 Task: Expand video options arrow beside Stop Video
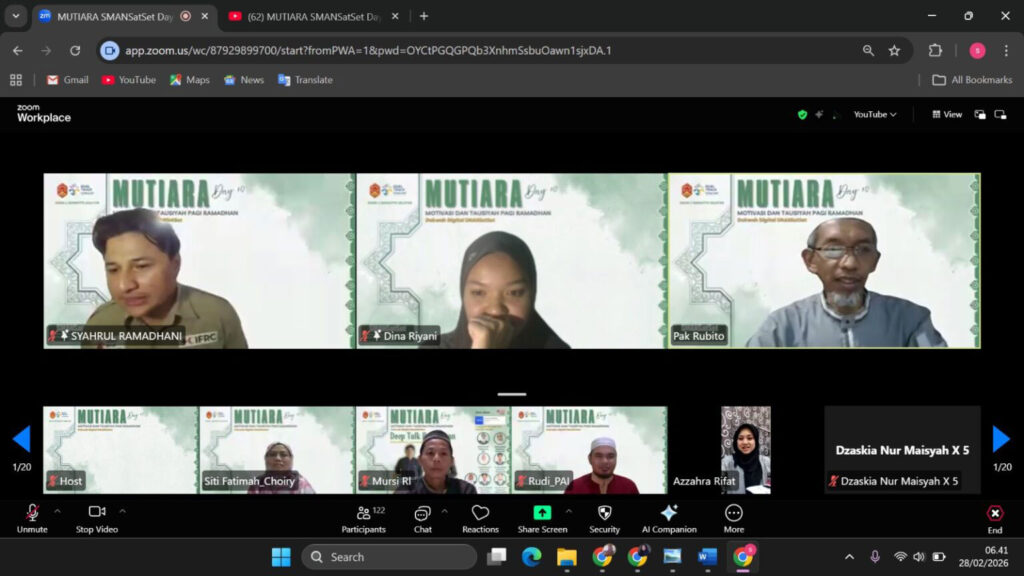point(122,511)
